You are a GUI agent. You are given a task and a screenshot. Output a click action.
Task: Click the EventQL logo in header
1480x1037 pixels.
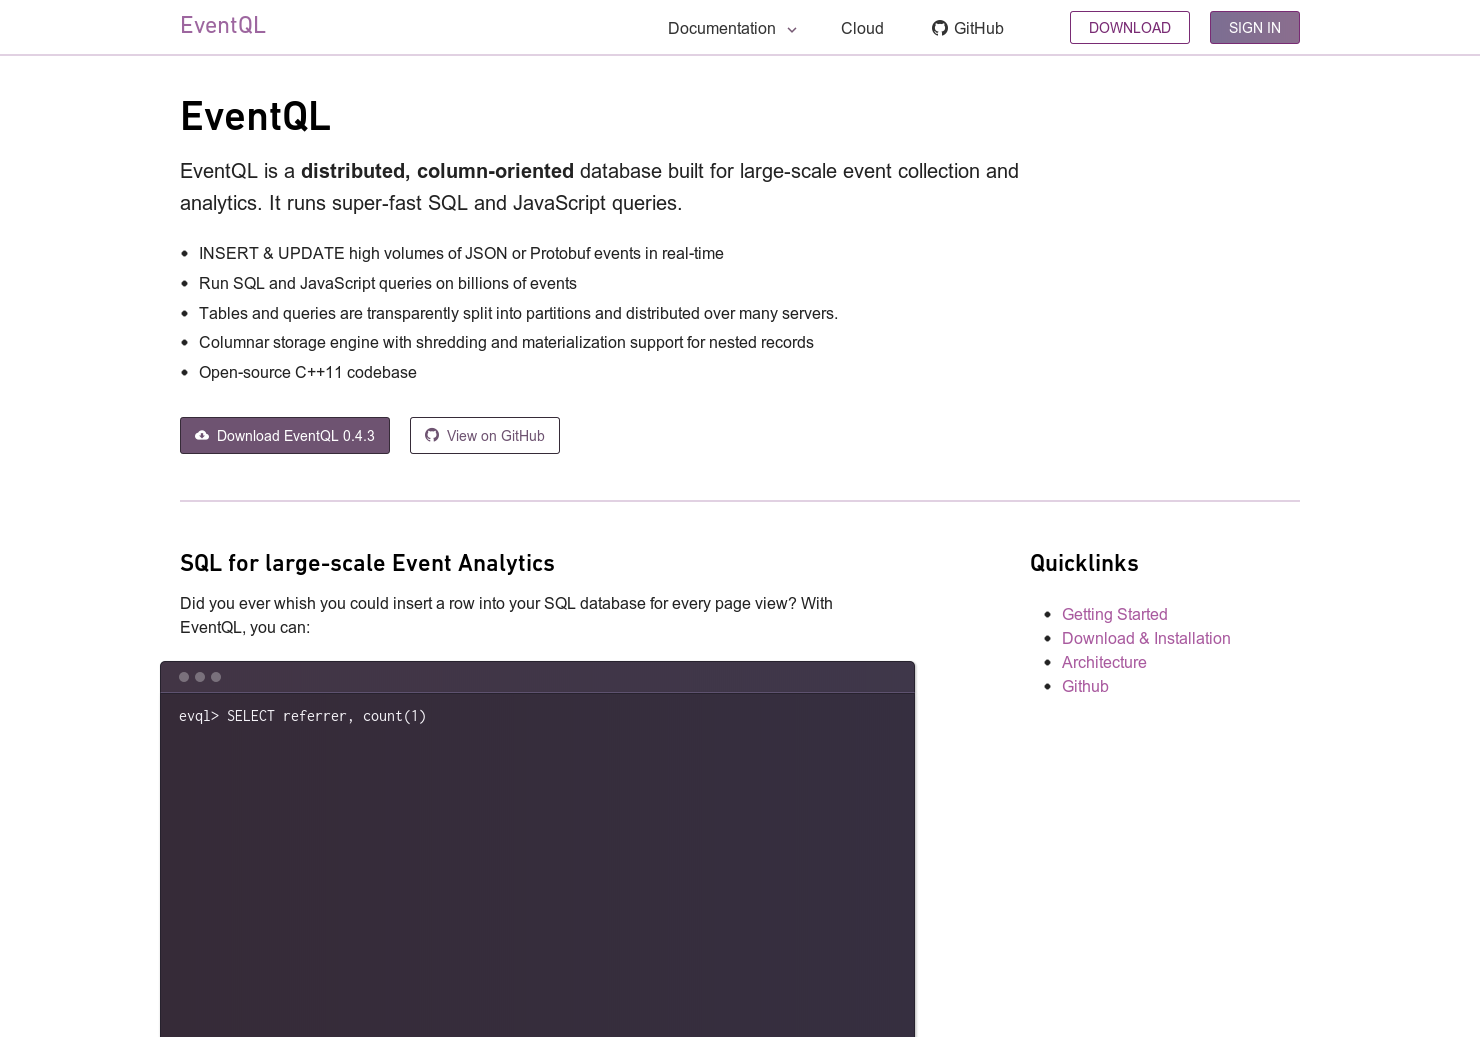coord(222,25)
